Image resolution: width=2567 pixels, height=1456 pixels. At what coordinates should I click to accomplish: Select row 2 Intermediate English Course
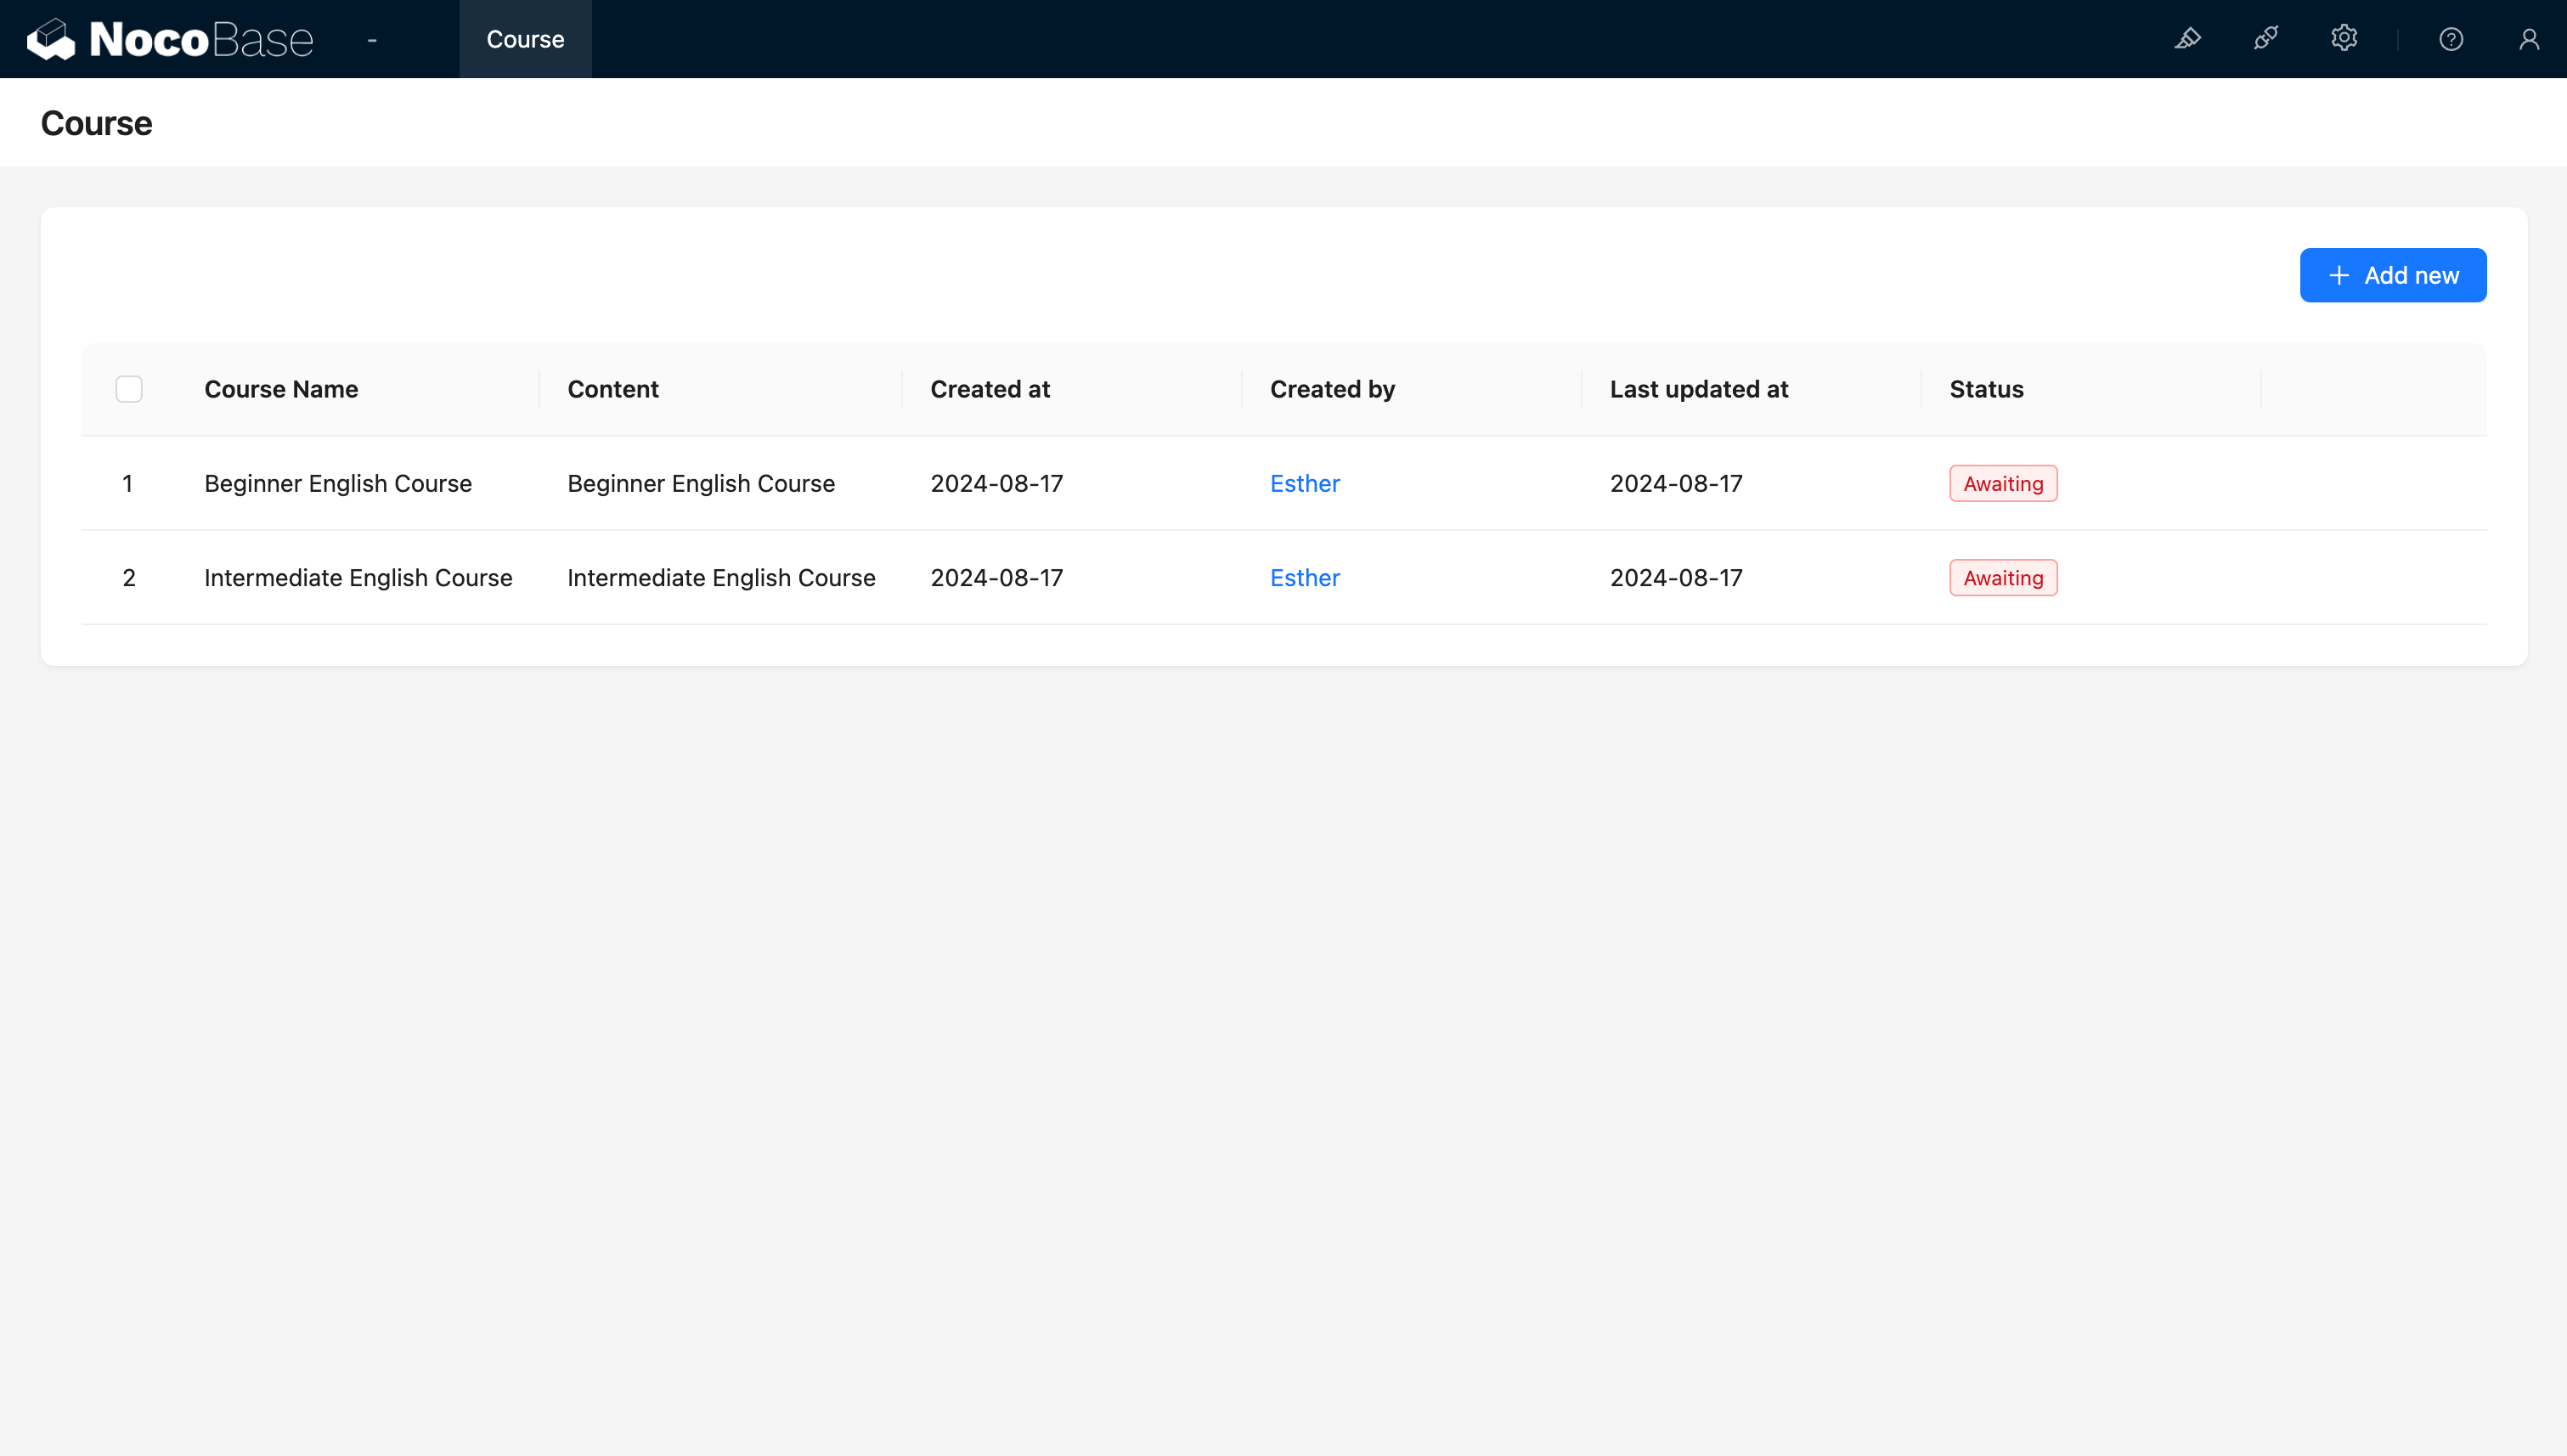click(x=128, y=578)
